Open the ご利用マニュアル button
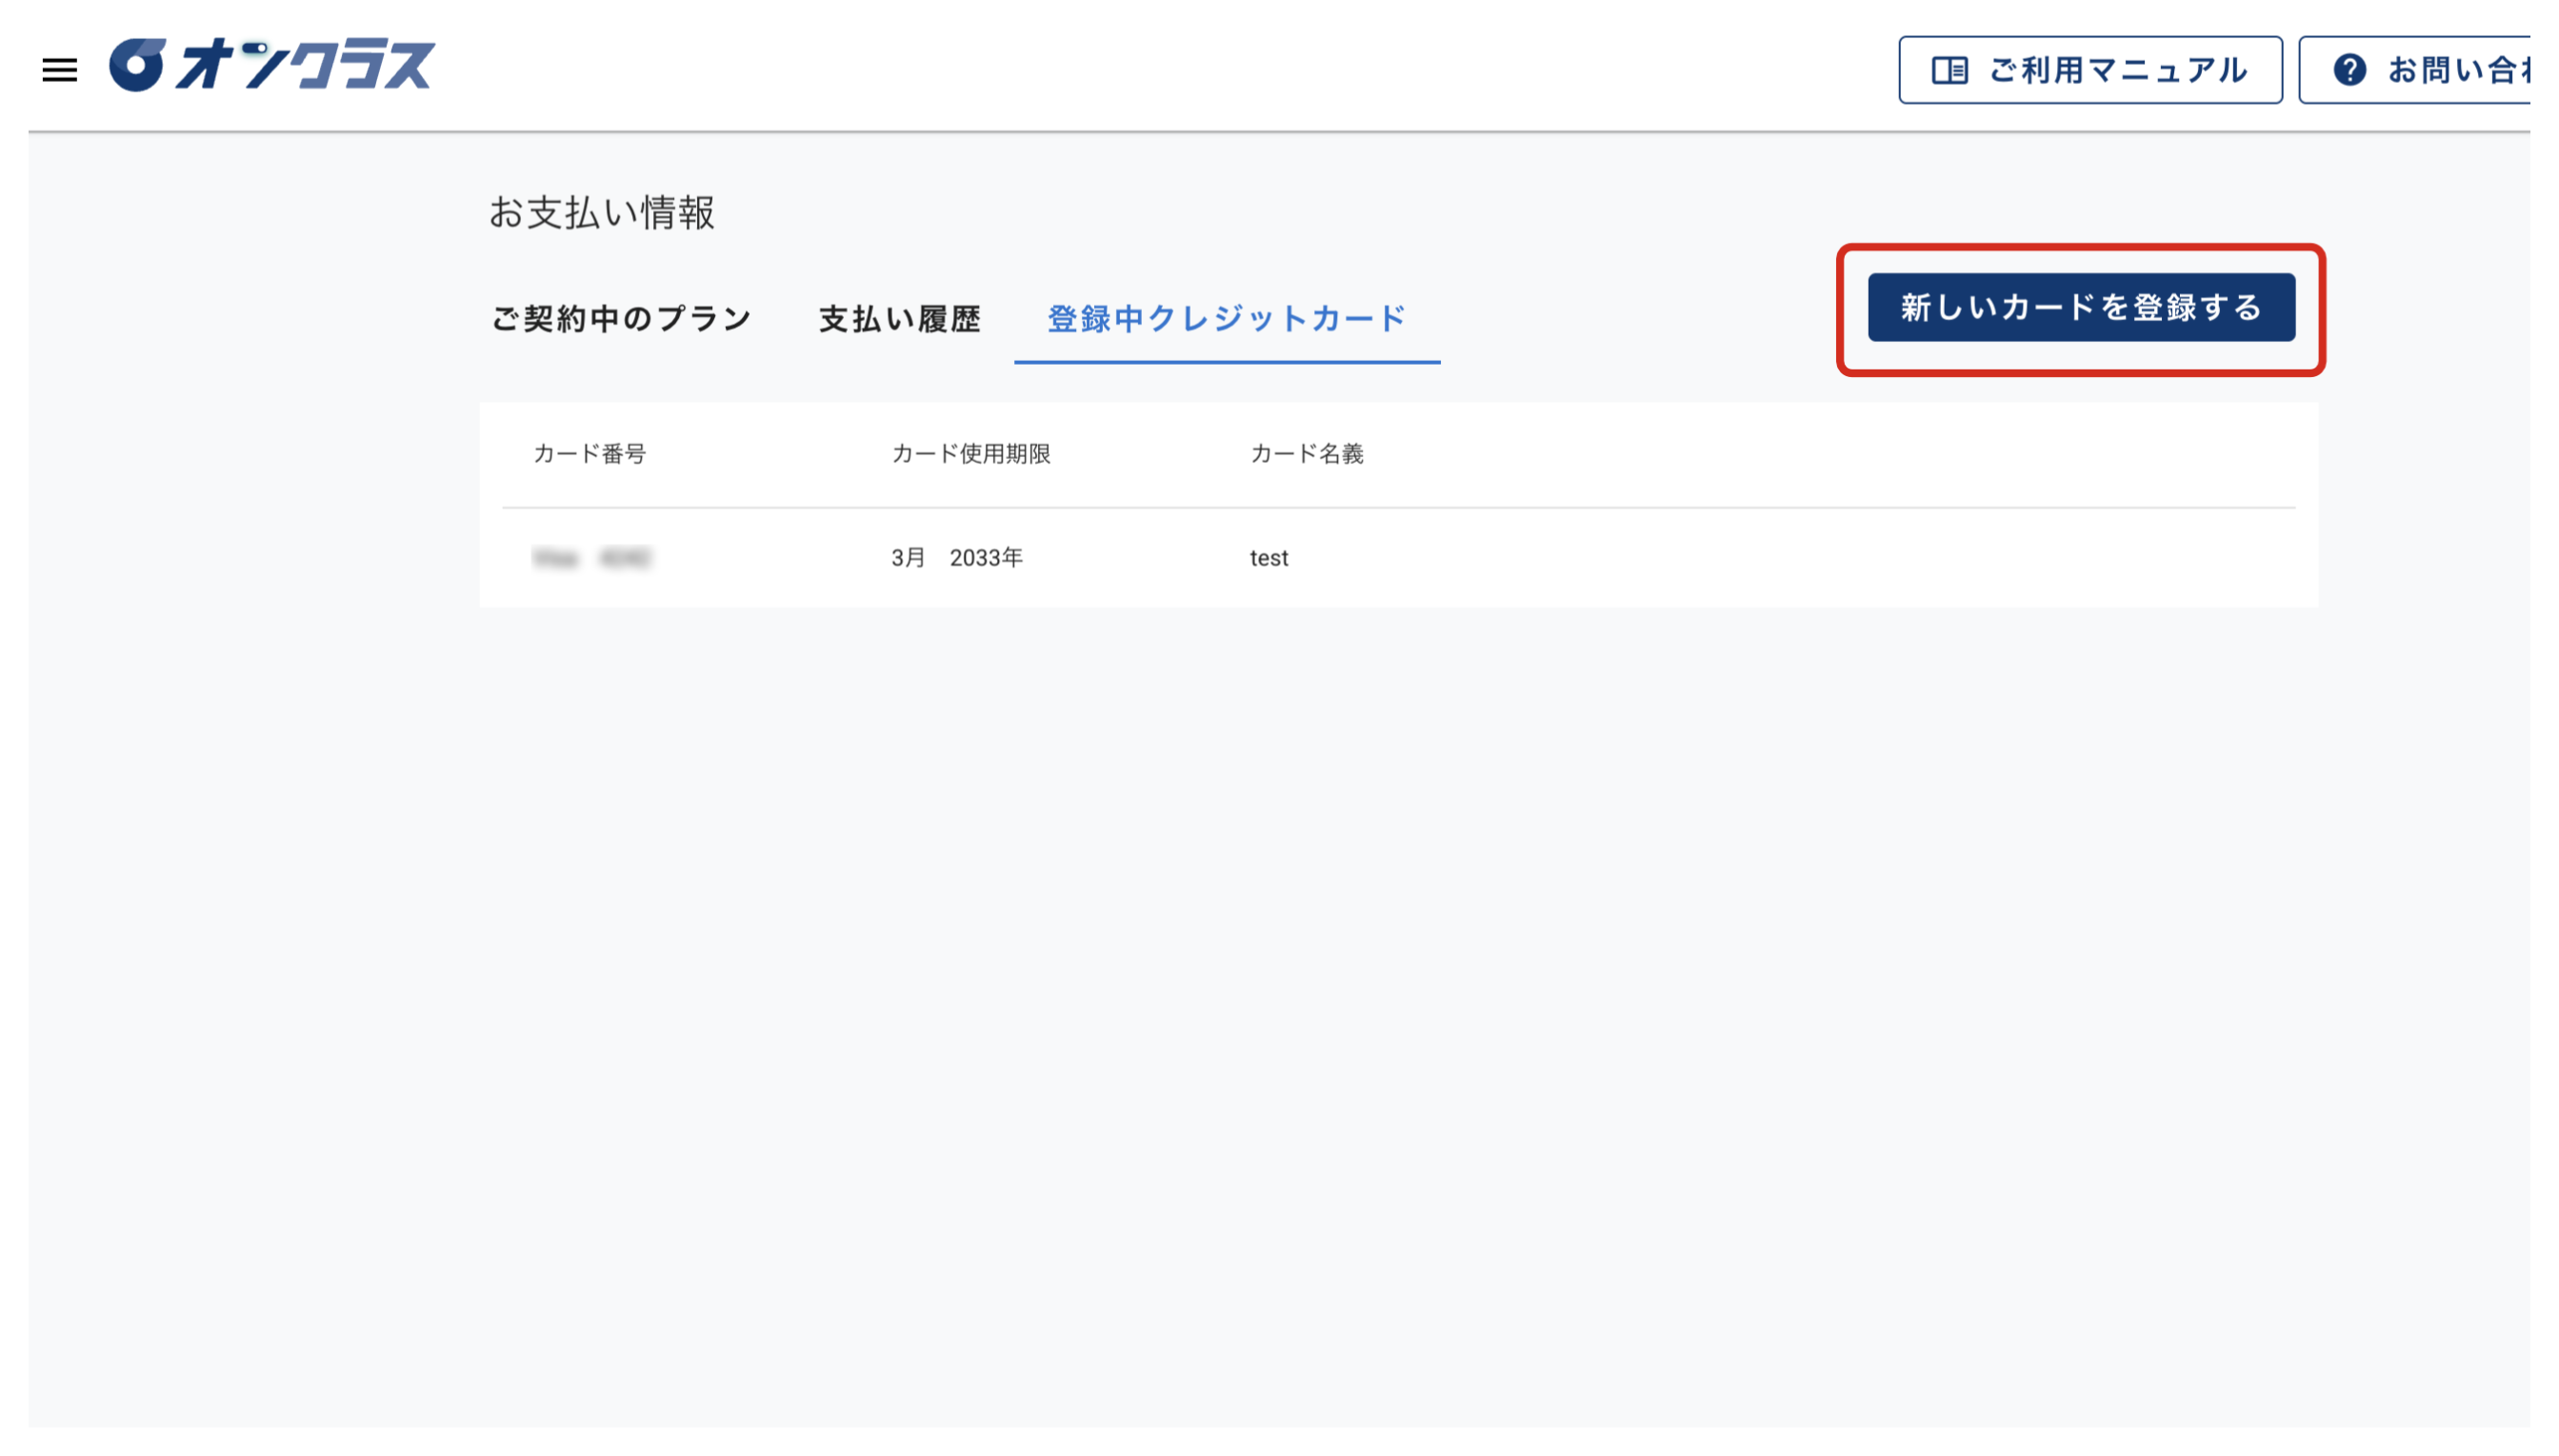The height and width of the screenshot is (1456, 2559). point(2090,70)
